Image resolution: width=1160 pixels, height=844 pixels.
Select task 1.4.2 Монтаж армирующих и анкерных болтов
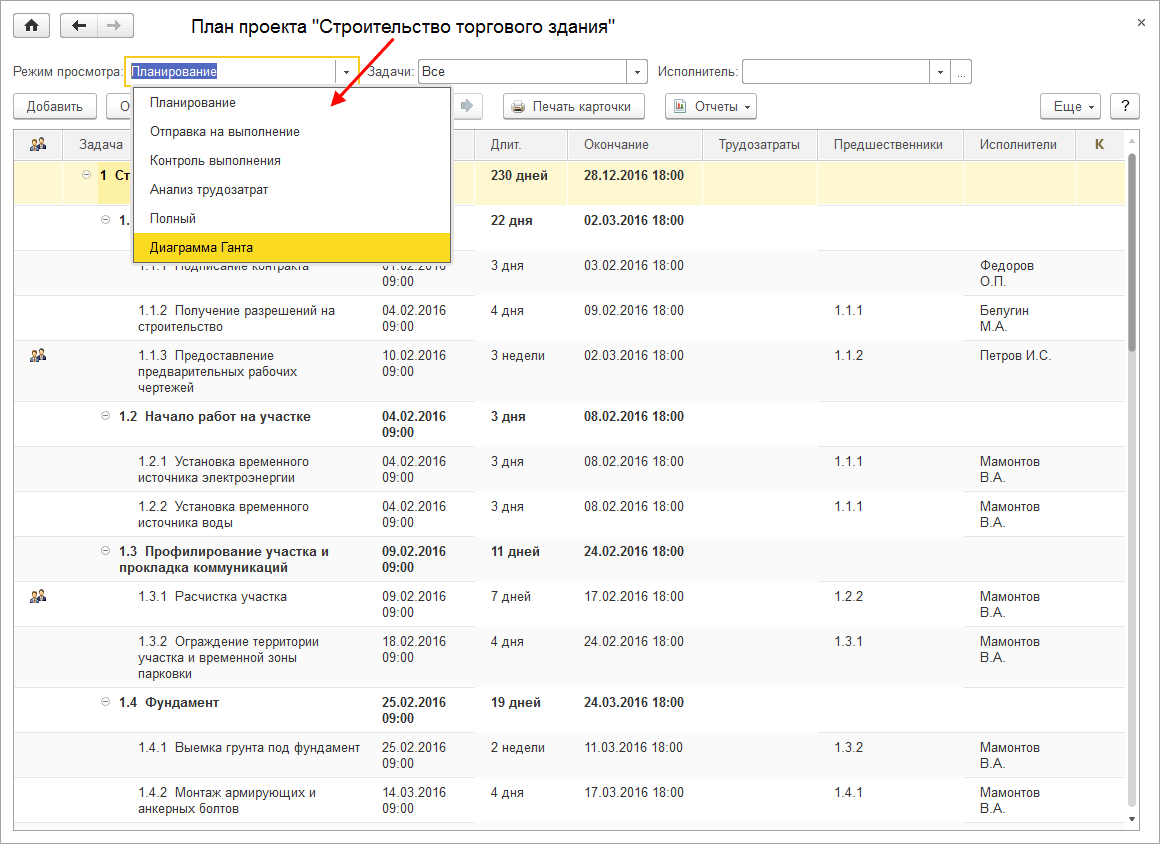(227, 800)
